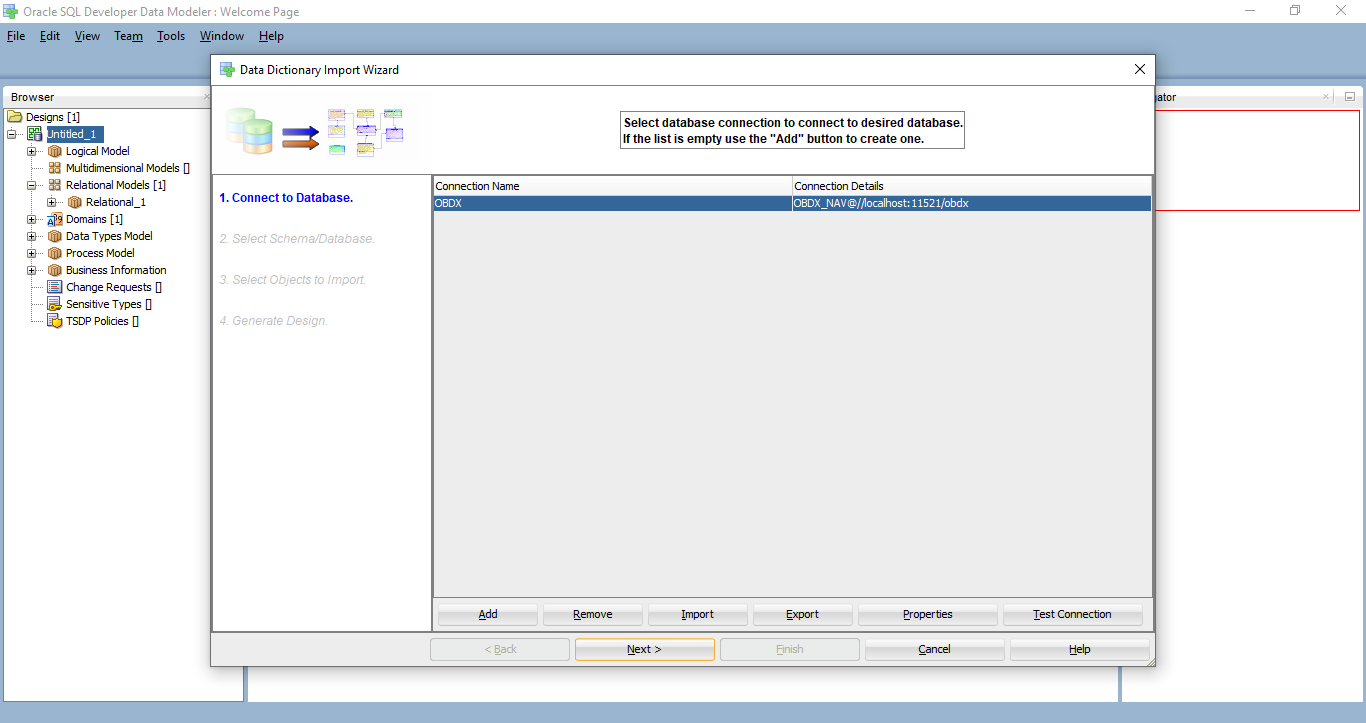Click the Multidimensional Models icon

[55, 168]
